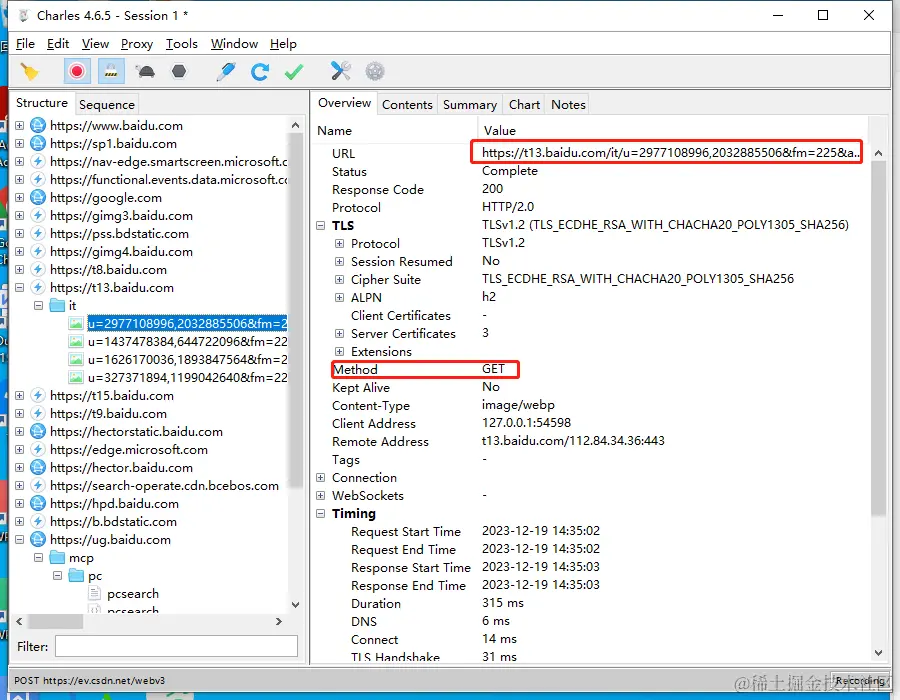Click the Overview vertical scrollbar thumb
The image size is (900, 700).
[x=878, y=339]
